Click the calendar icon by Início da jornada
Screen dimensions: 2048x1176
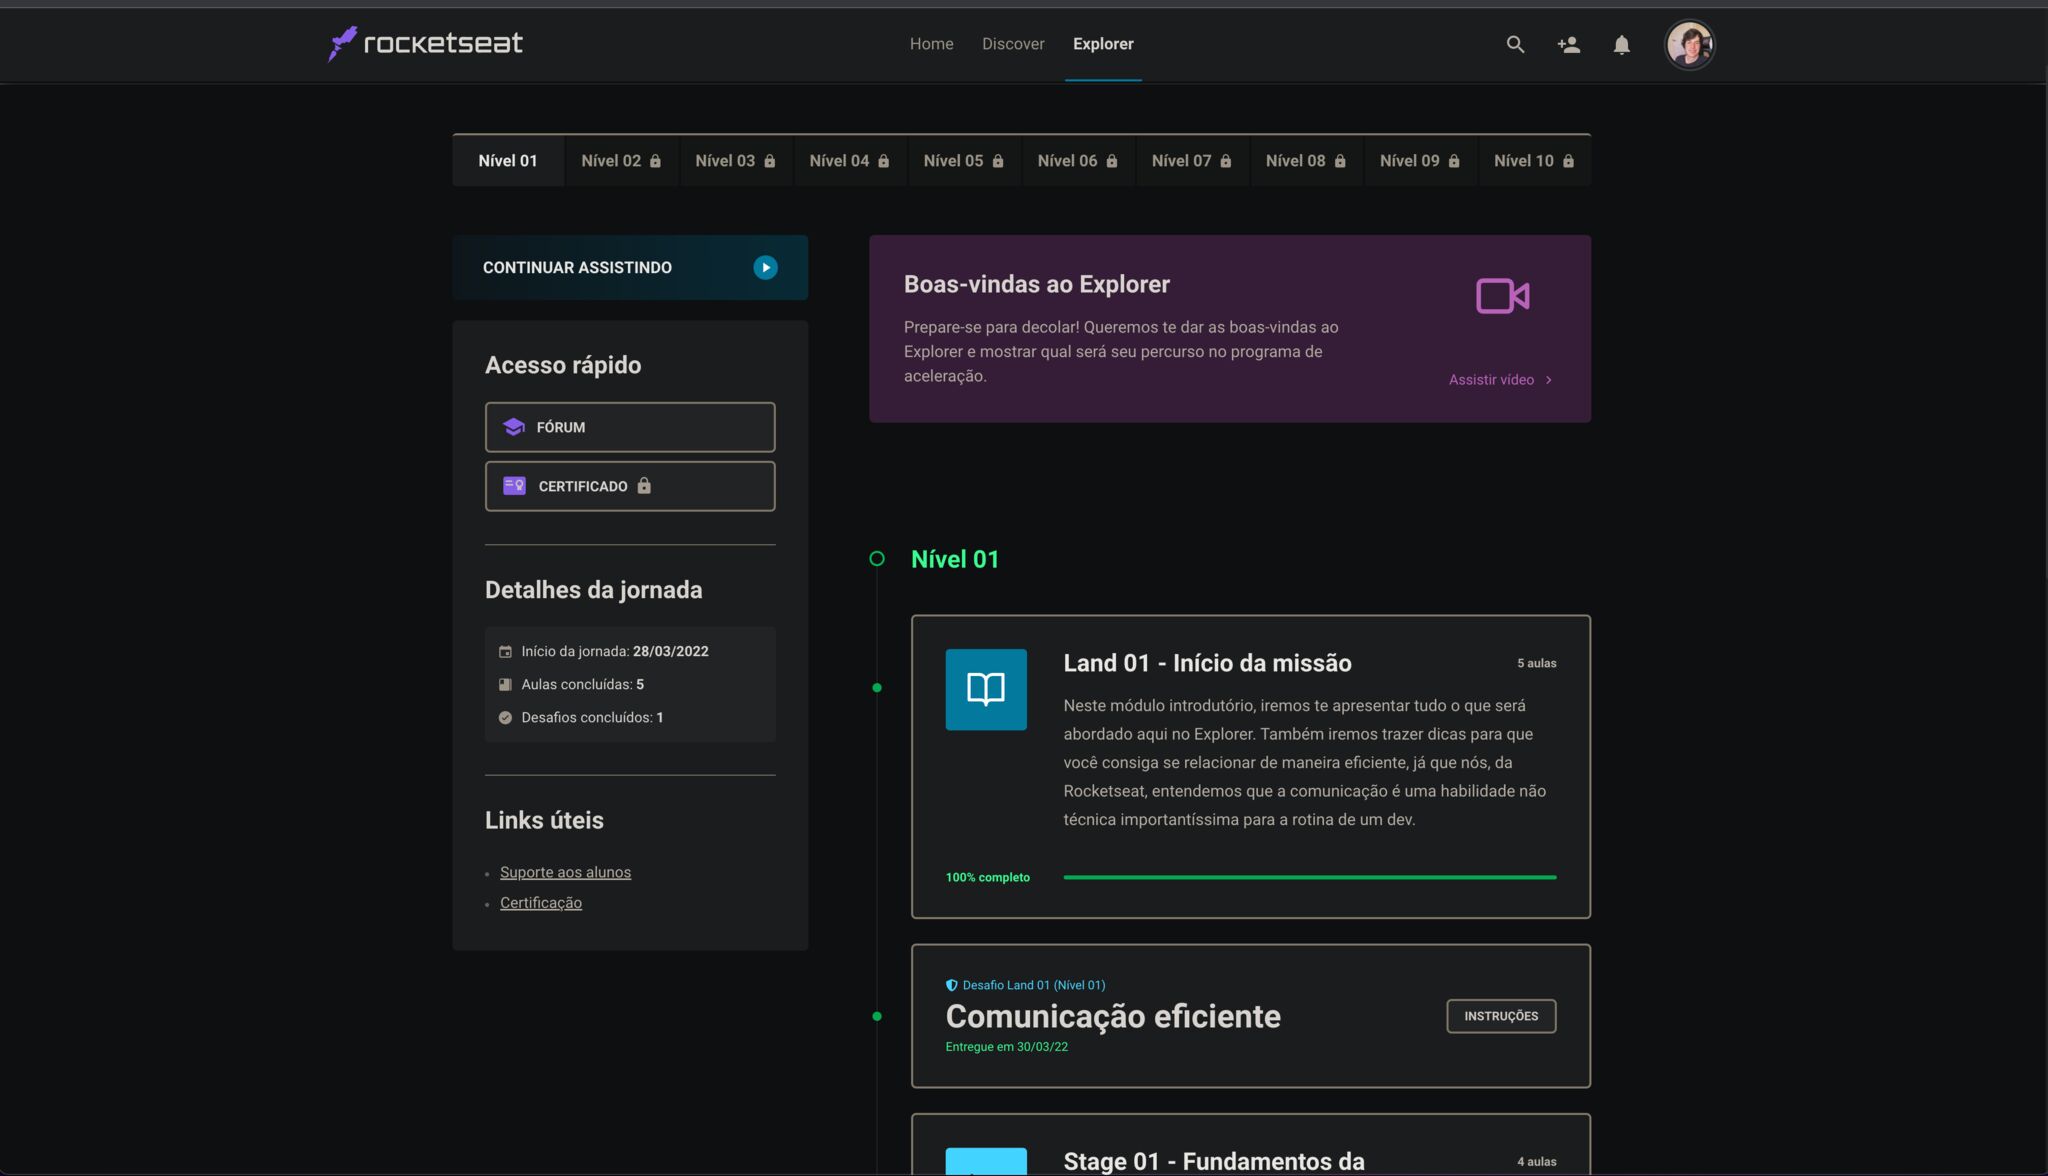tap(505, 651)
